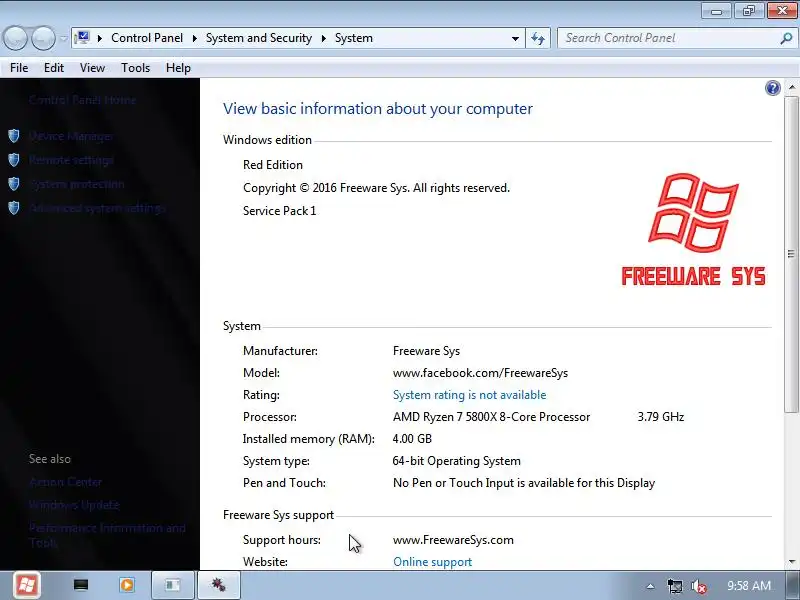The height and width of the screenshot is (600, 800).
Task: Open the black monitor icon on the taskbar
Action: click(81, 585)
